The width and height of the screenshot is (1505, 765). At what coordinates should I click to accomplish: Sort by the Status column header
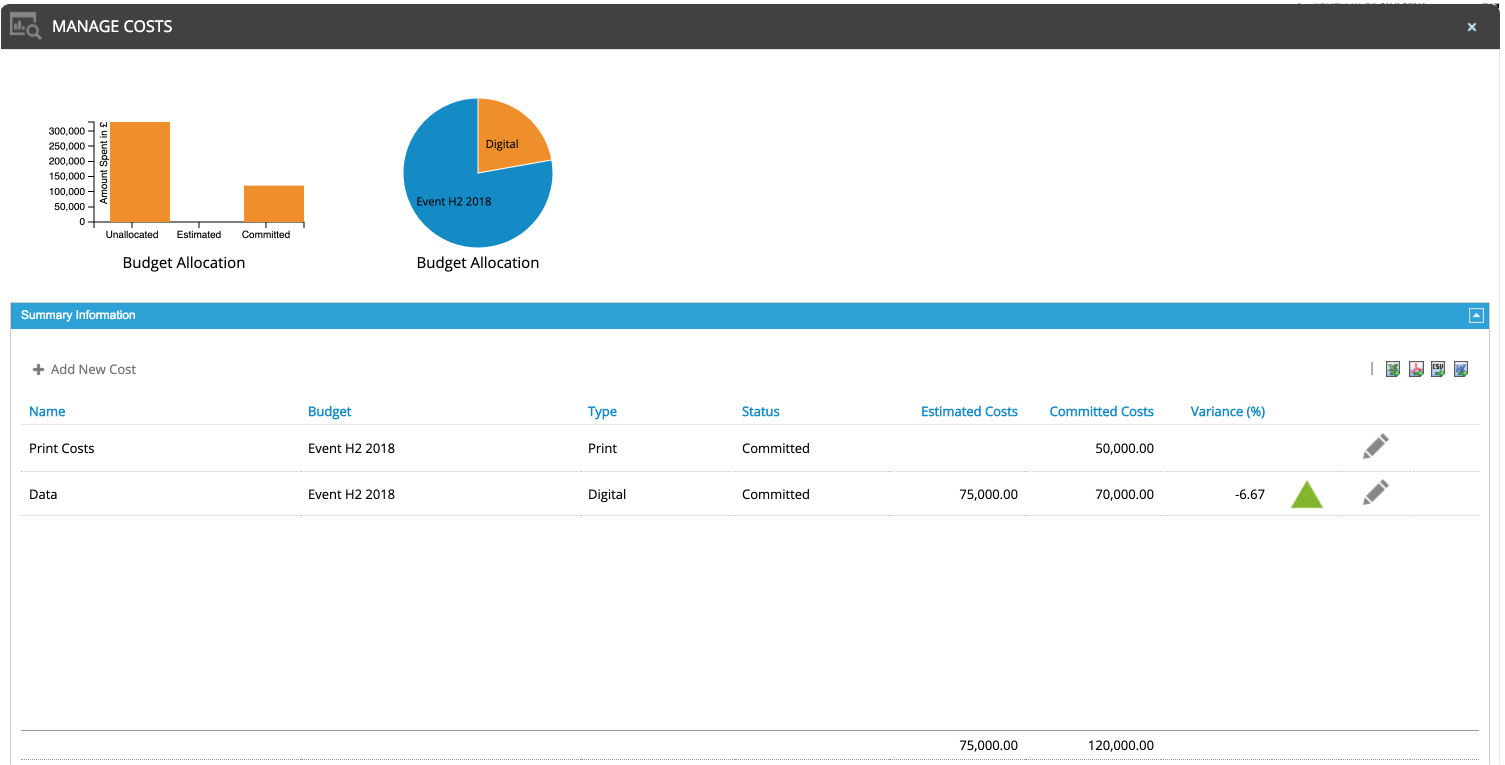(760, 411)
